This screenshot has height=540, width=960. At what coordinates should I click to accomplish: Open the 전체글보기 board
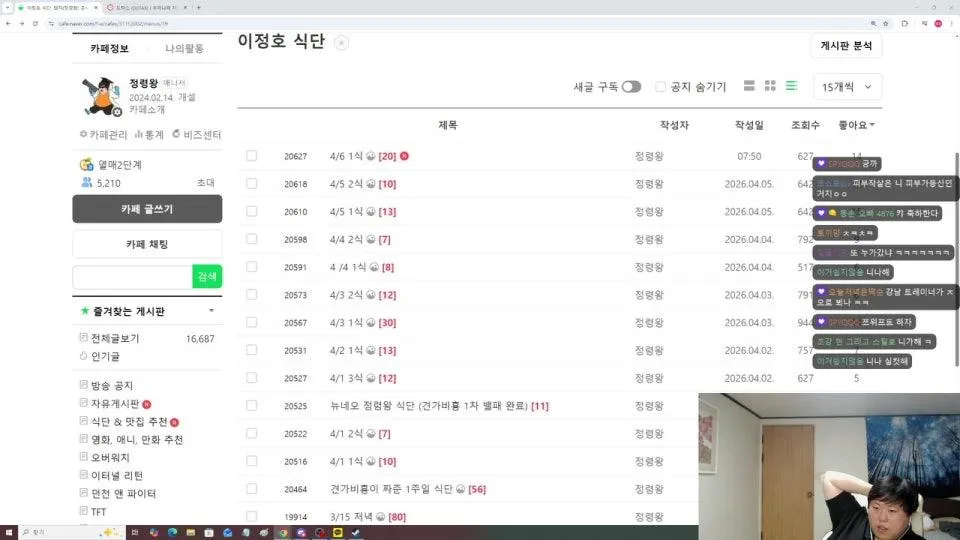point(115,338)
